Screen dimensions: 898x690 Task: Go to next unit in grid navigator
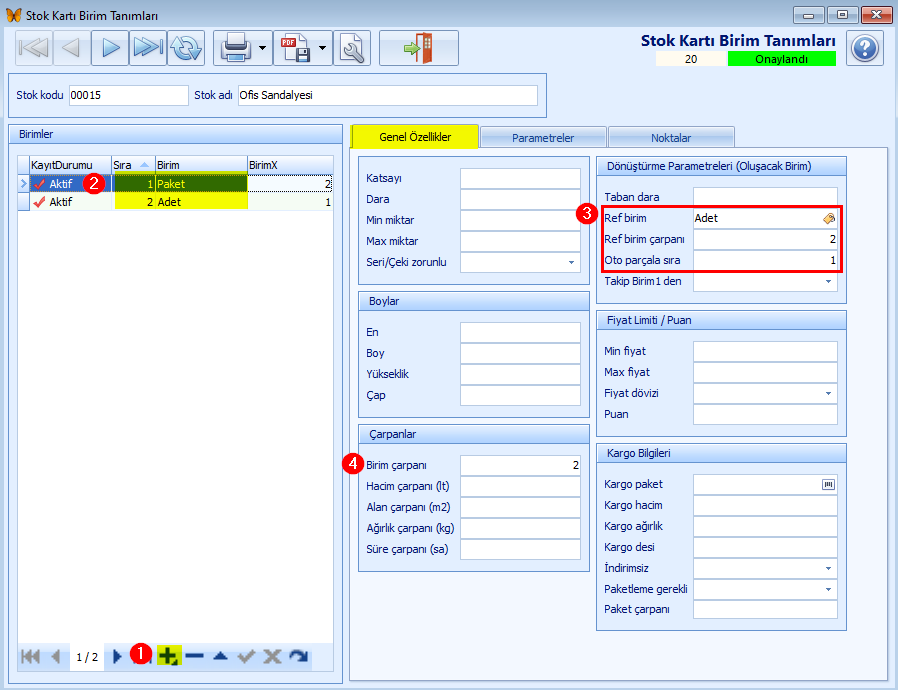click(117, 656)
